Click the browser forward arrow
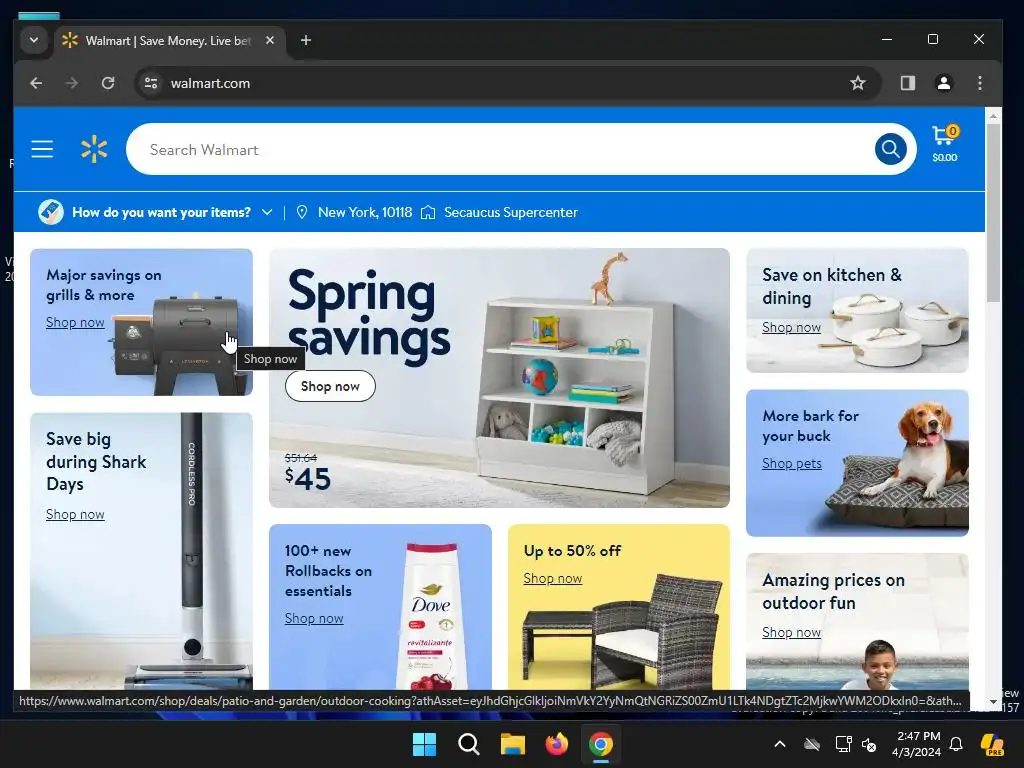1024x768 pixels. [x=72, y=83]
